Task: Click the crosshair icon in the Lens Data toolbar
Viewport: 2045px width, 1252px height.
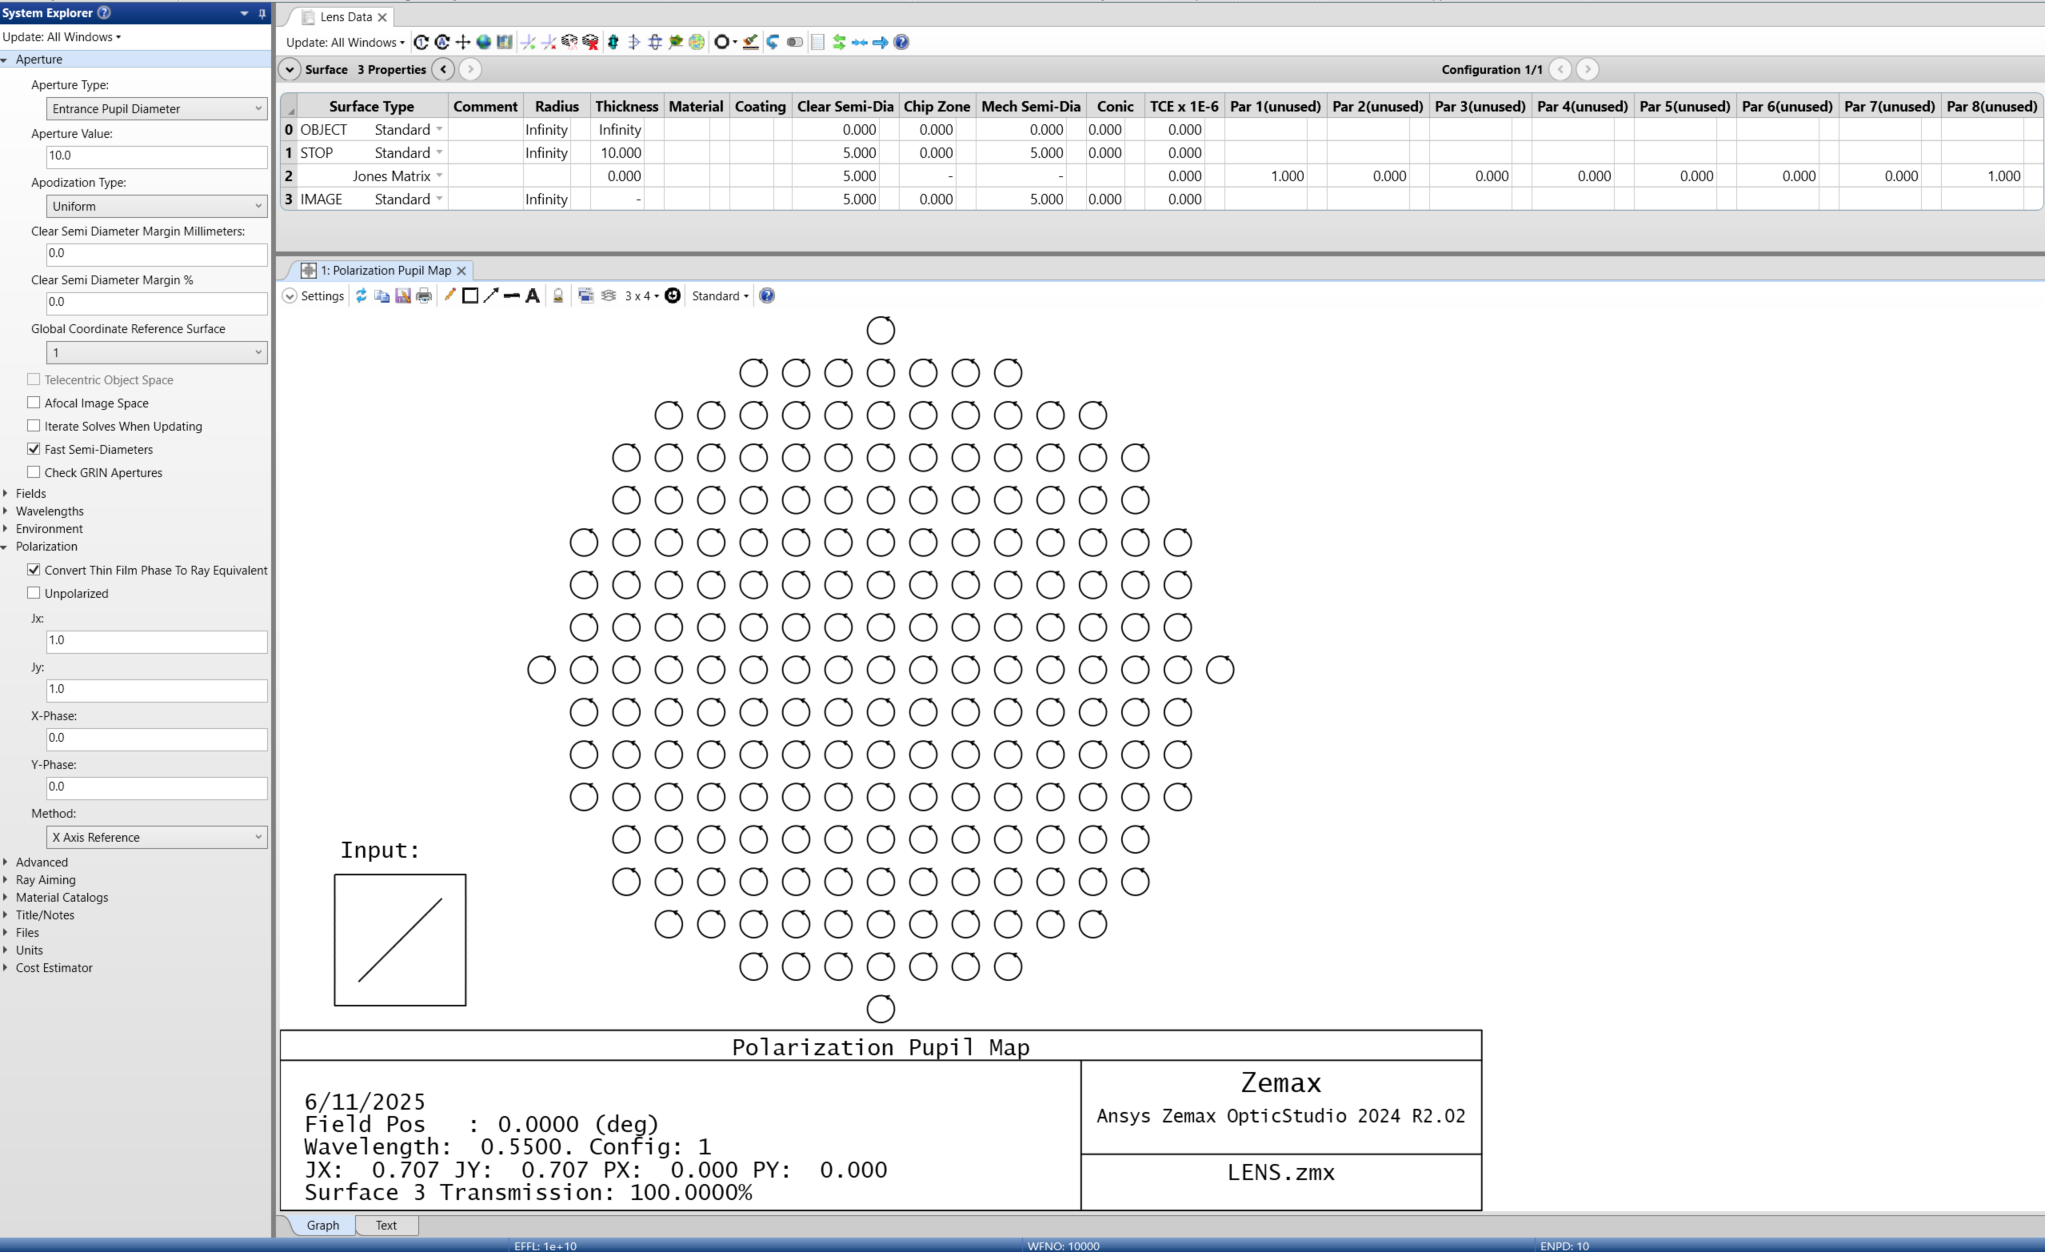Action: [x=463, y=42]
